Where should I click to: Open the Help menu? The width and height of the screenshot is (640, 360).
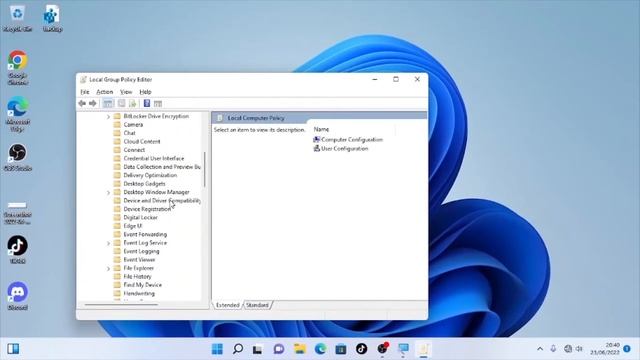145,92
